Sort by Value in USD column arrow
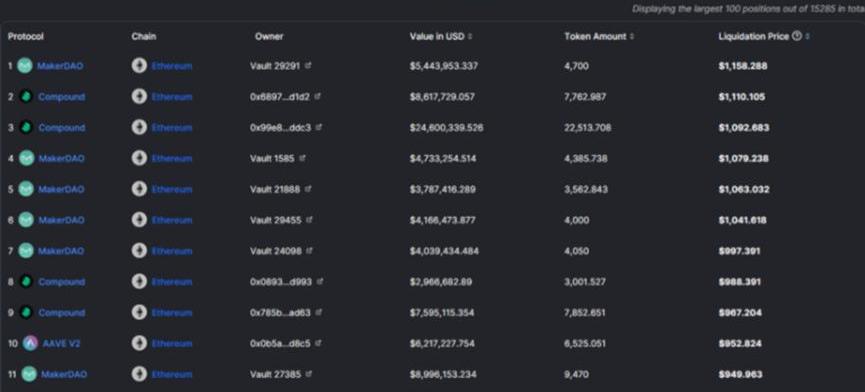865x392 pixels. click(469, 36)
